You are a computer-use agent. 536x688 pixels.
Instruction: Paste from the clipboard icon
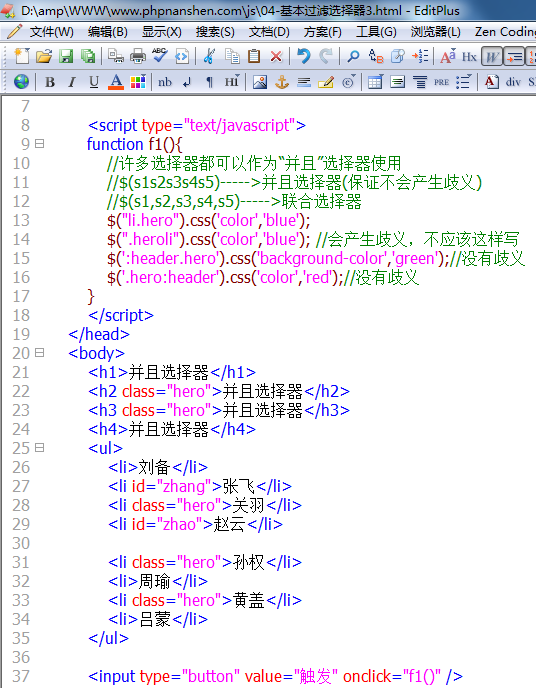(x=254, y=56)
